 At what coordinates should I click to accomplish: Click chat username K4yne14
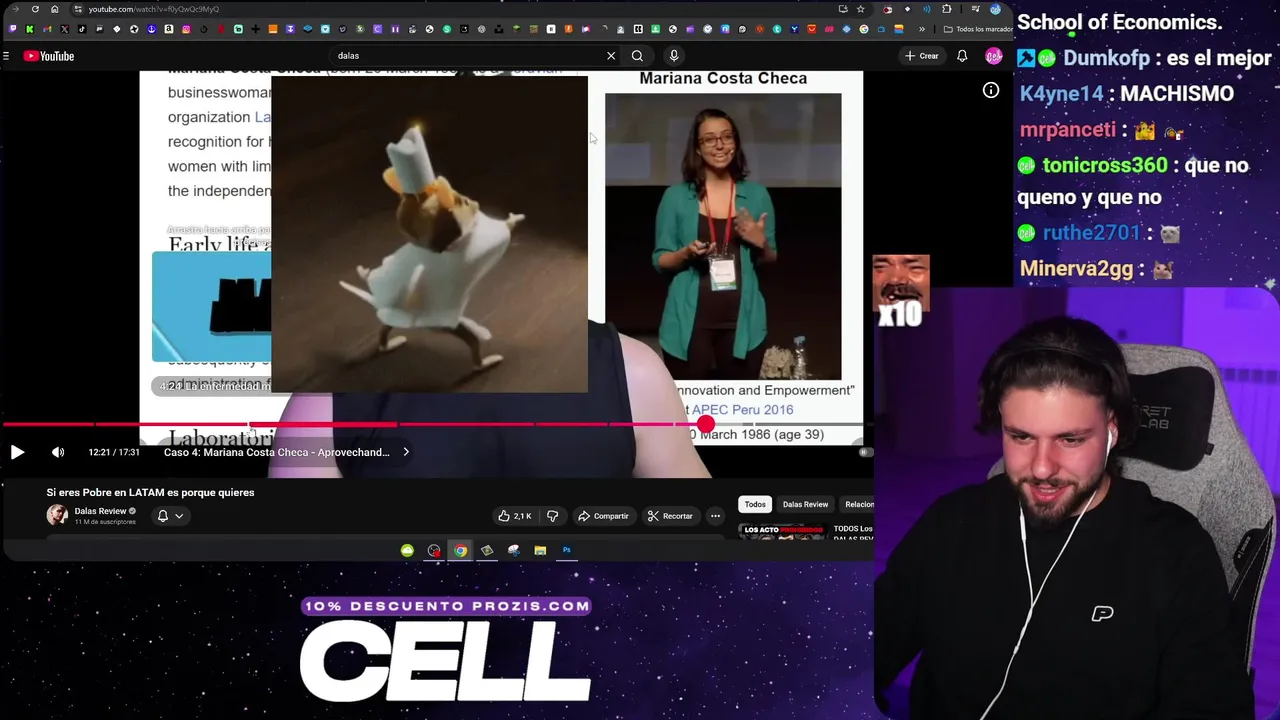[x=1062, y=93]
